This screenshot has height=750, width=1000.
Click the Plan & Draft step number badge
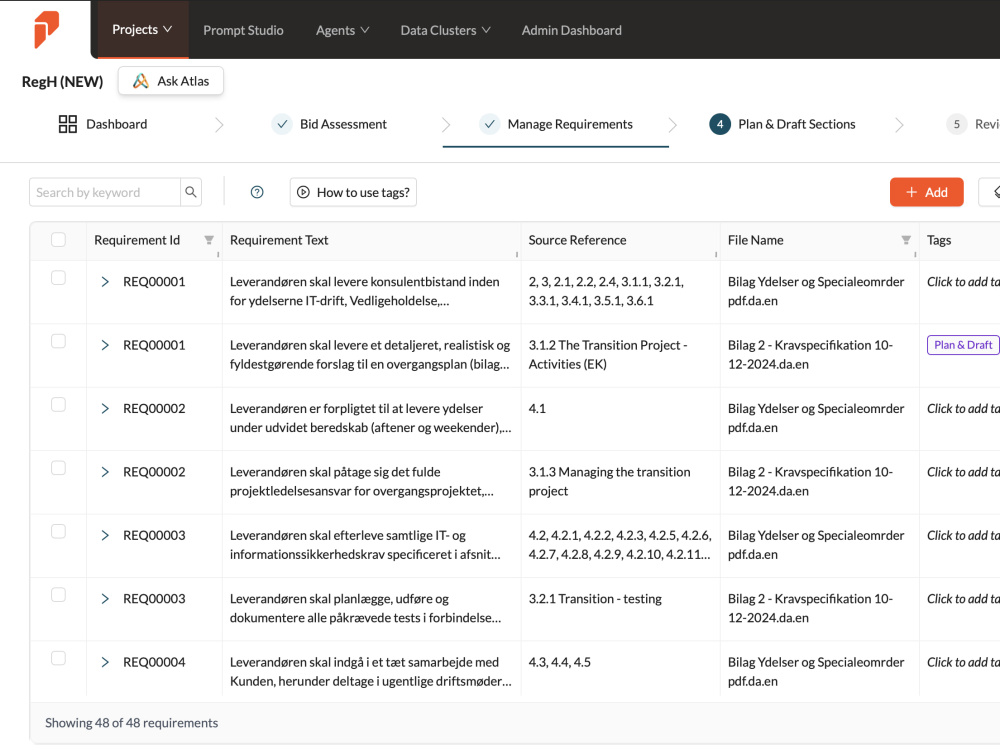point(720,124)
